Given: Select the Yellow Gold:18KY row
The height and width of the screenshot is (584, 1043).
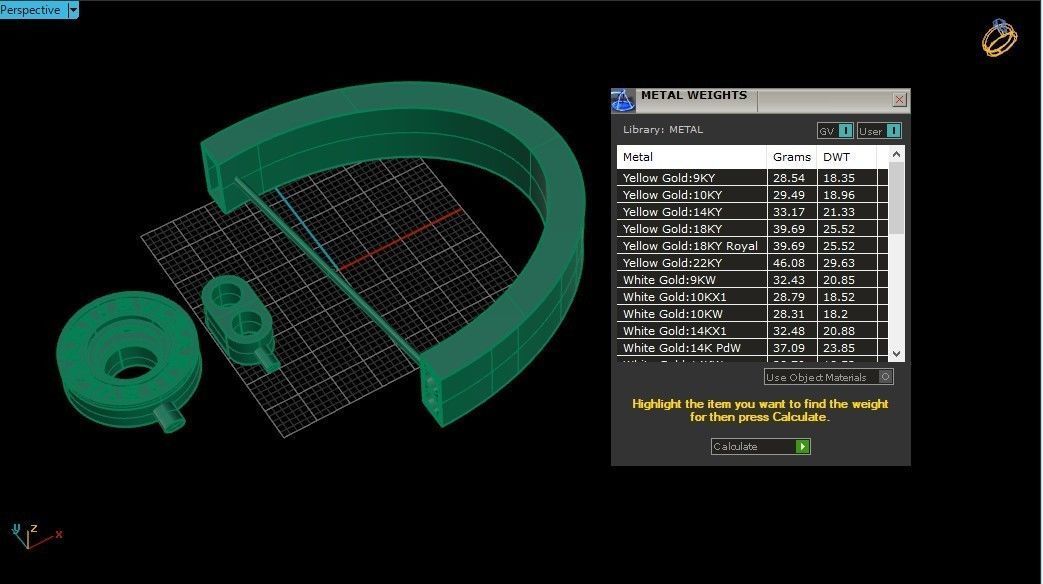Looking at the screenshot, I should coord(752,229).
